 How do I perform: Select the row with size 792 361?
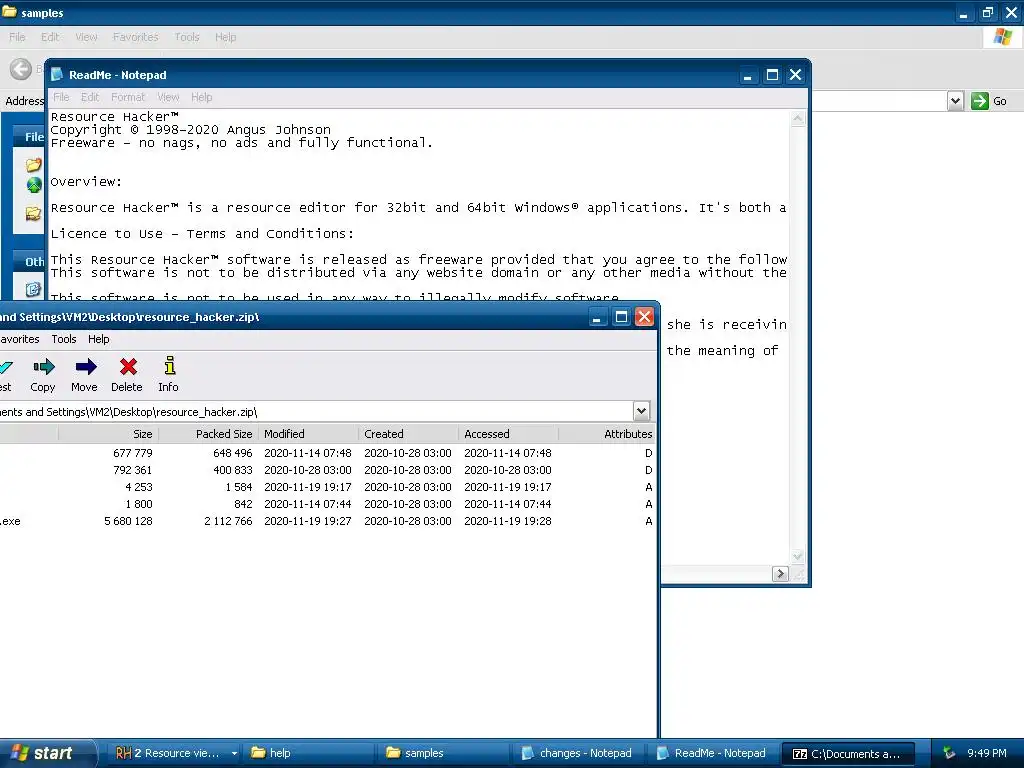click(327, 470)
